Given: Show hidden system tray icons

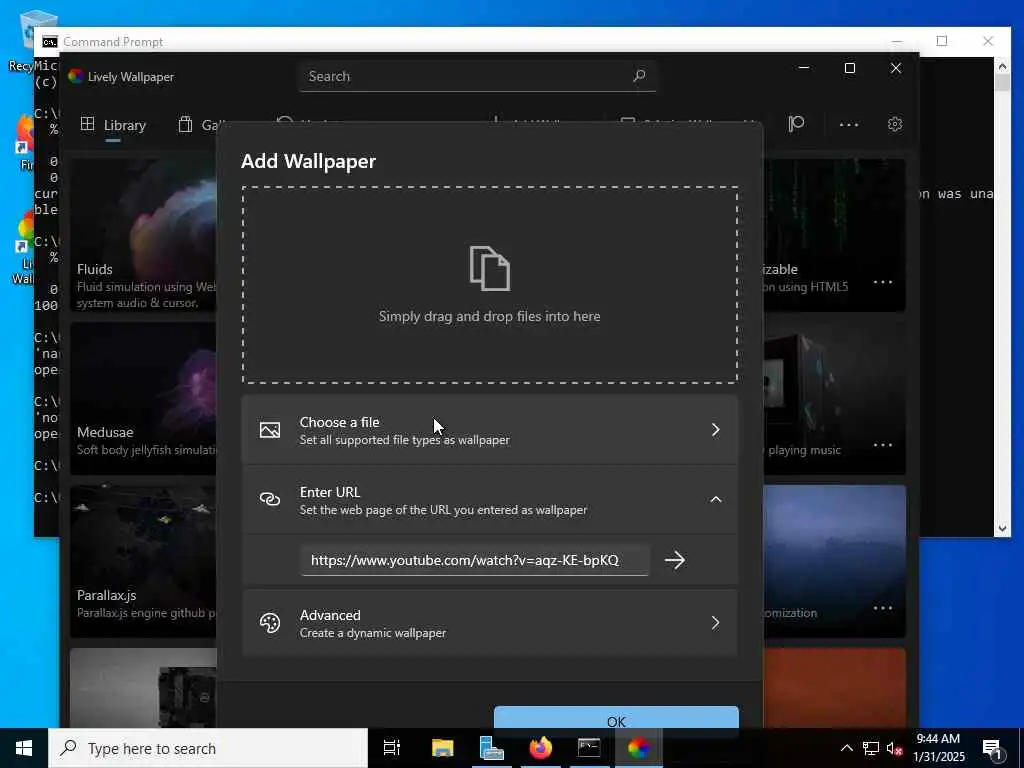Looking at the screenshot, I should pyautogui.click(x=846, y=748).
